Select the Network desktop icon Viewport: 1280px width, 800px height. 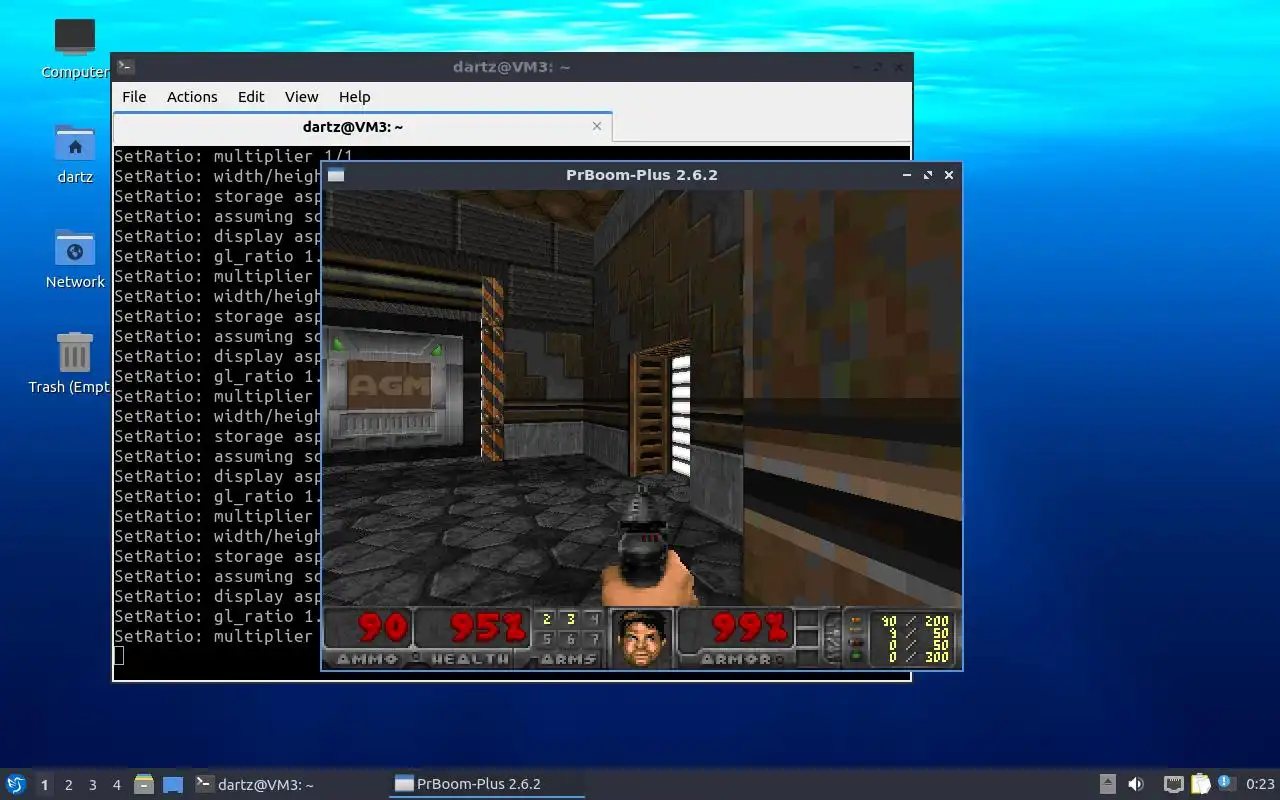[x=75, y=259]
